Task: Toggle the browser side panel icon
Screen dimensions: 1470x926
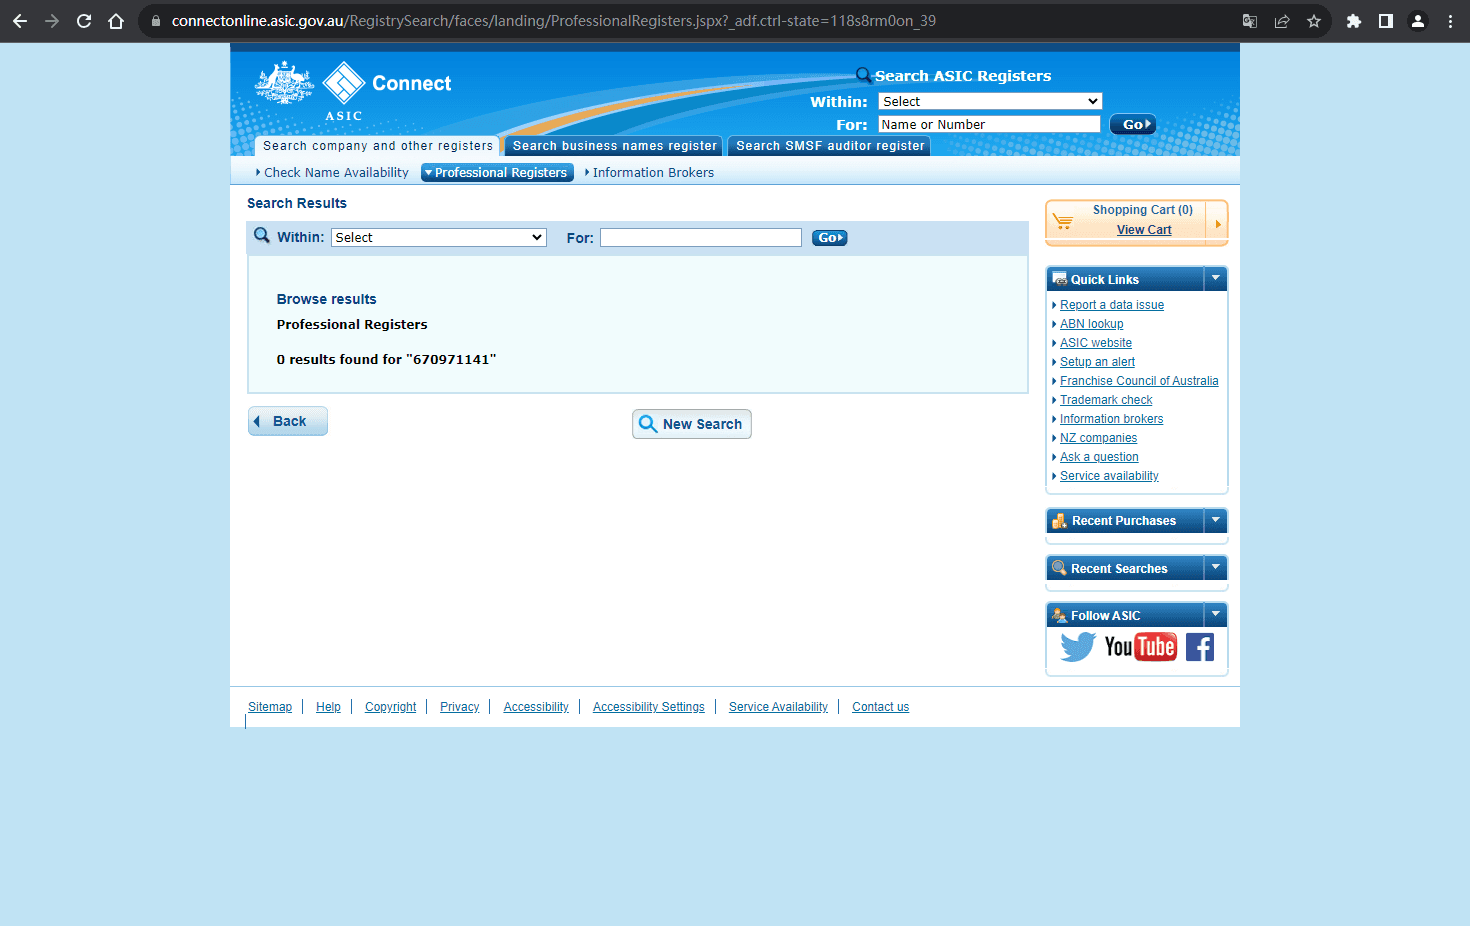Action: [x=1386, y=21]
